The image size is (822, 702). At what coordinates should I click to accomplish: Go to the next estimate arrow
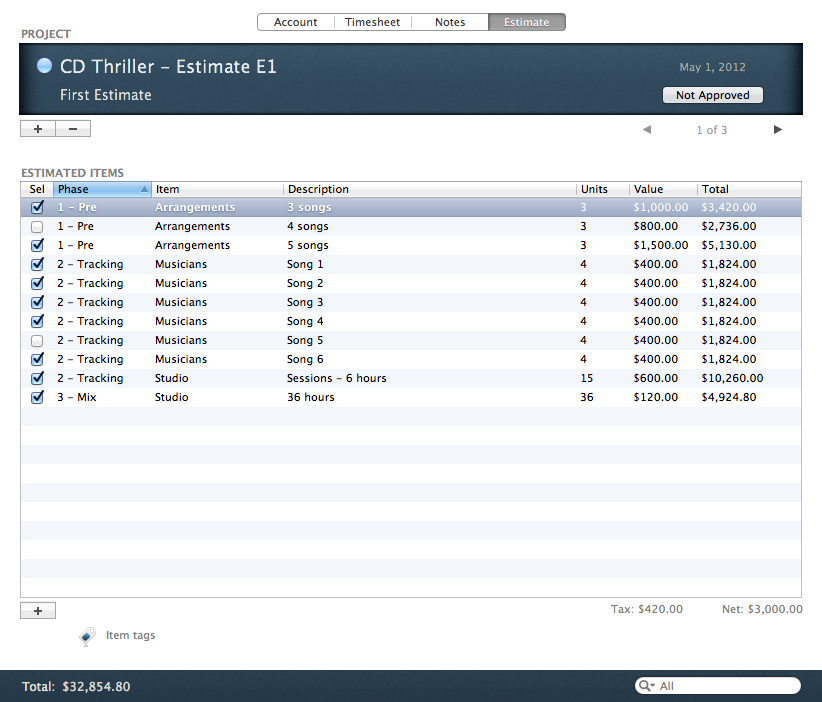(778, 130)
